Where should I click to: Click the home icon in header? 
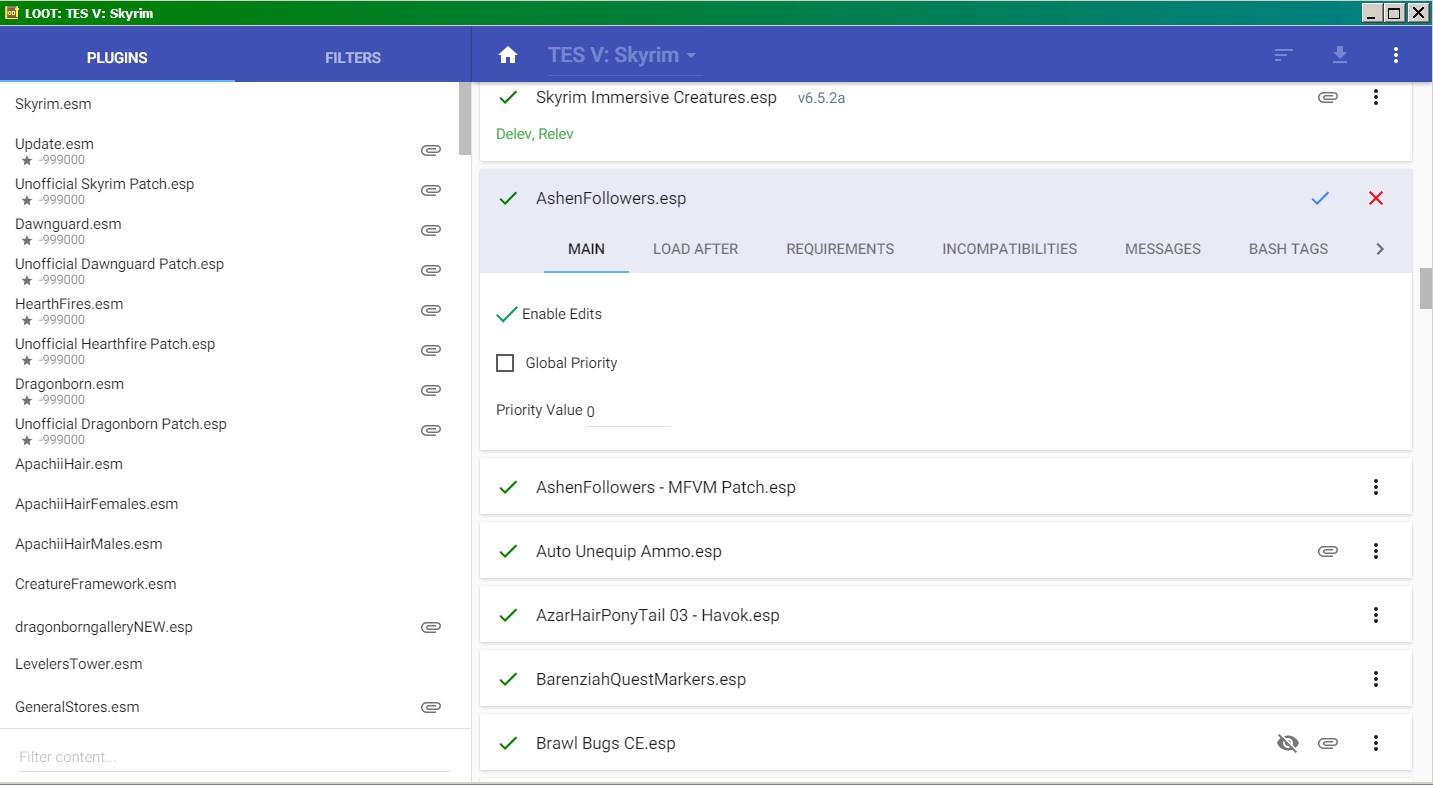pyautogui.click(x=508, y=56)
